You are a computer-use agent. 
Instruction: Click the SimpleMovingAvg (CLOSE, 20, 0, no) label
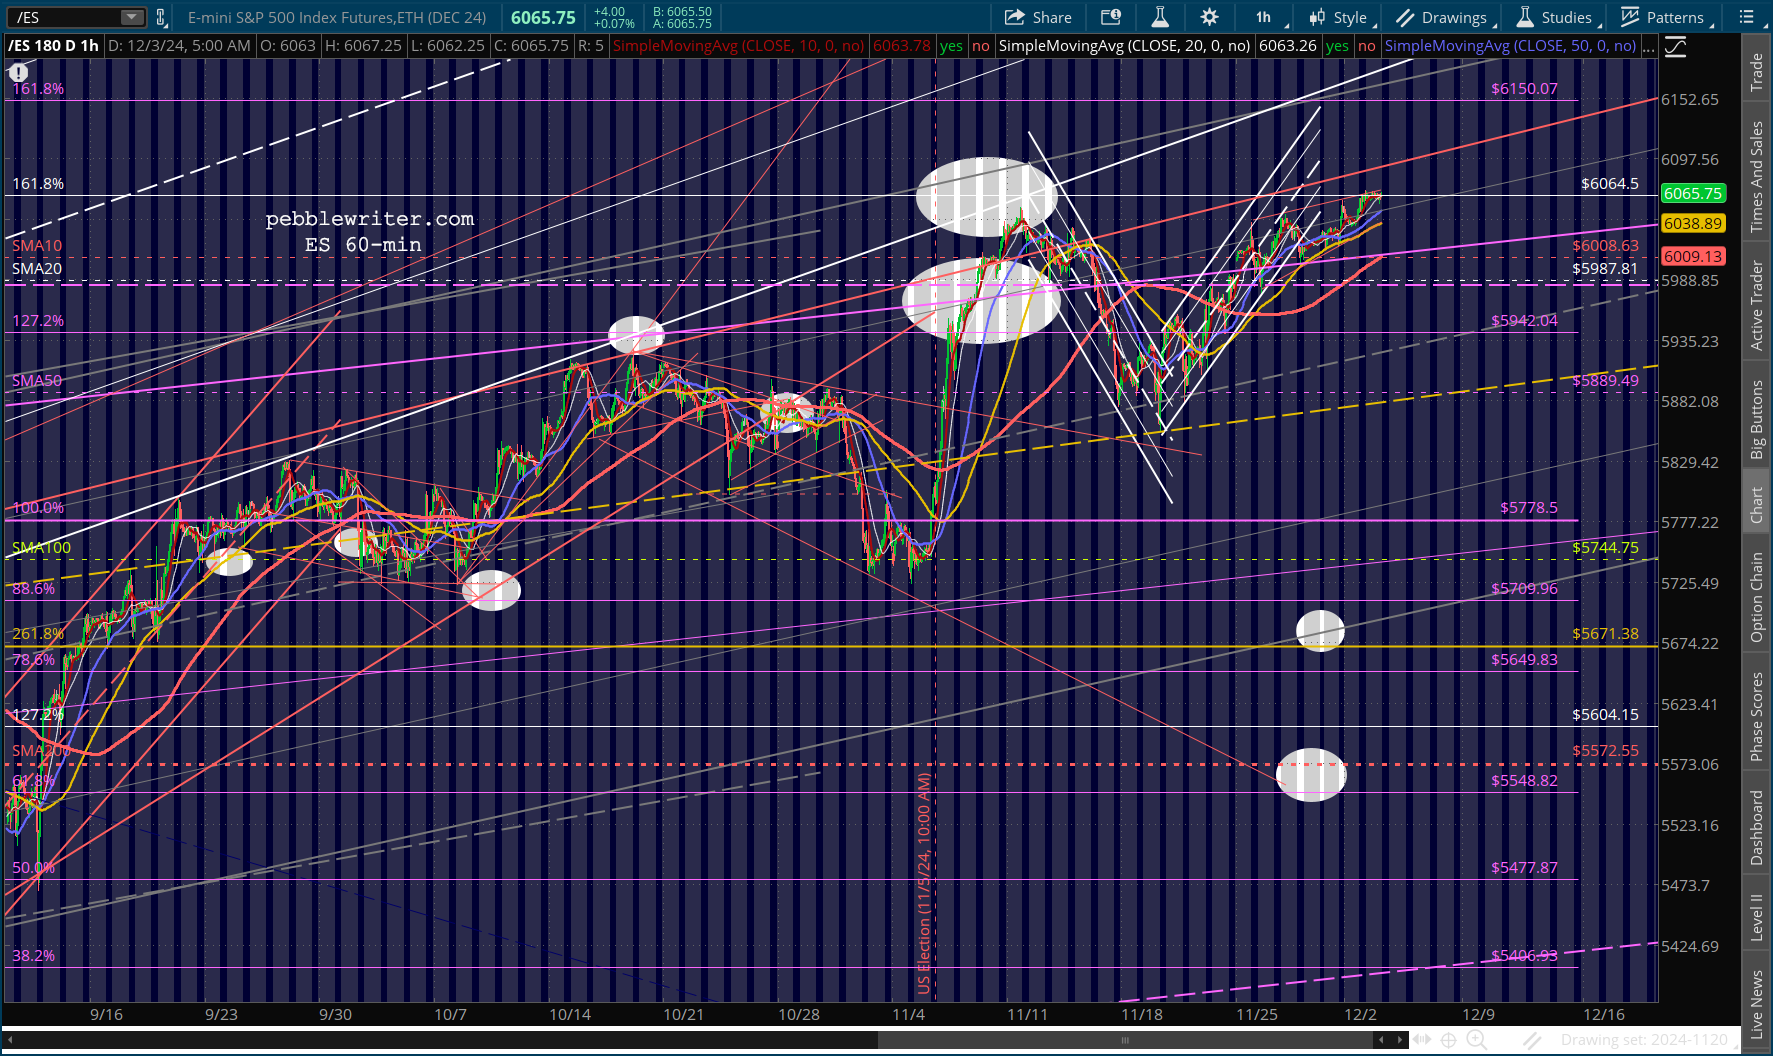pyautogui.click(x=1124, y=46)
